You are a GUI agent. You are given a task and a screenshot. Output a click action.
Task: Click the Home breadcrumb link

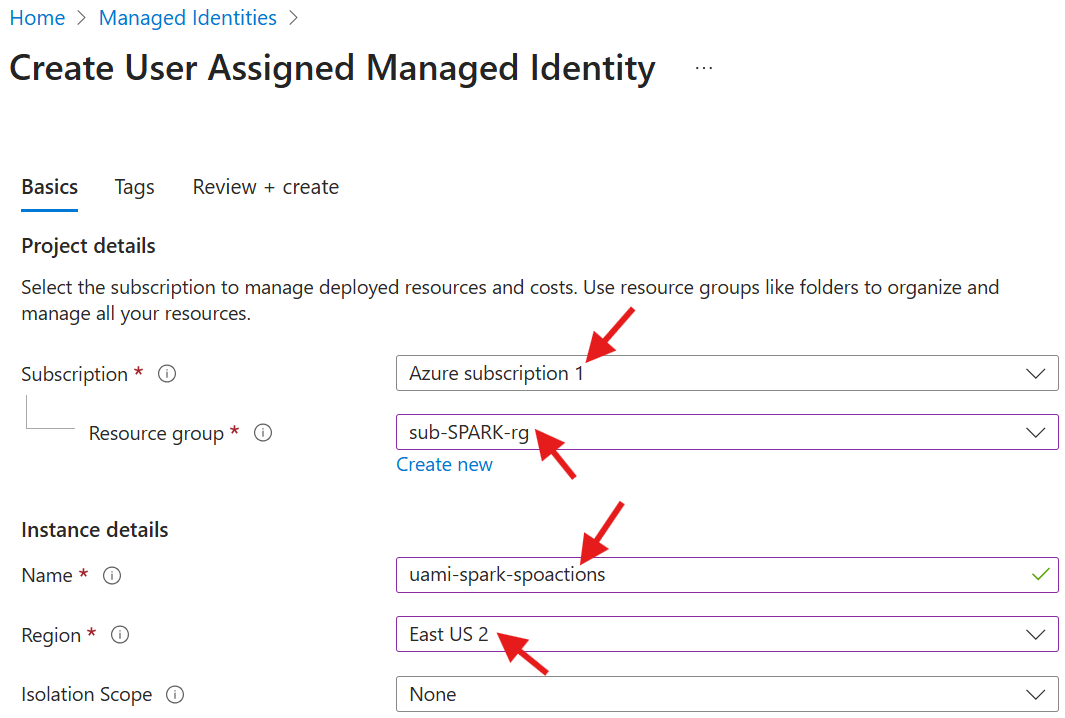pyautogui.click(x=37, y=18)
